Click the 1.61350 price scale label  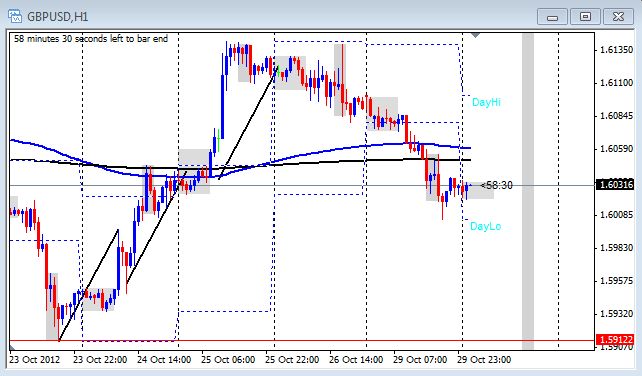point(616,50)
